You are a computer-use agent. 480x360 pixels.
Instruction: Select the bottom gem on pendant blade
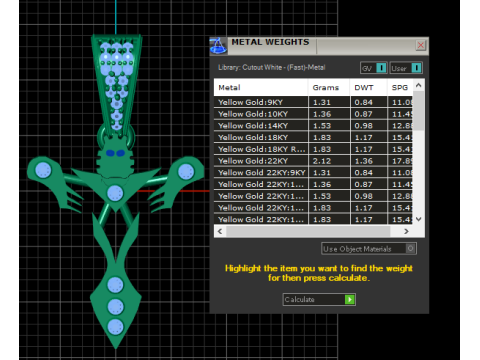[x=115, y=327]
